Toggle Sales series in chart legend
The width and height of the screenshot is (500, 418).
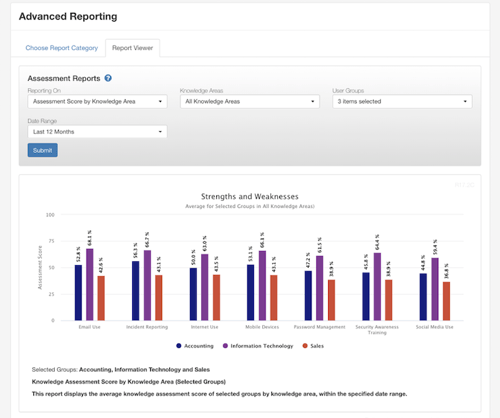click(313, 346)
